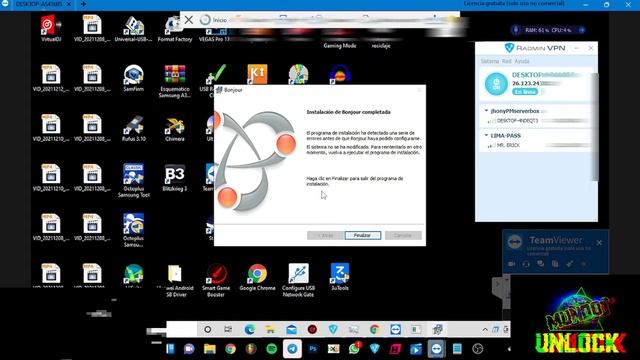Click the En línea status badge
640x360 pixels.
pyautogui.click(x=524, y=92)
